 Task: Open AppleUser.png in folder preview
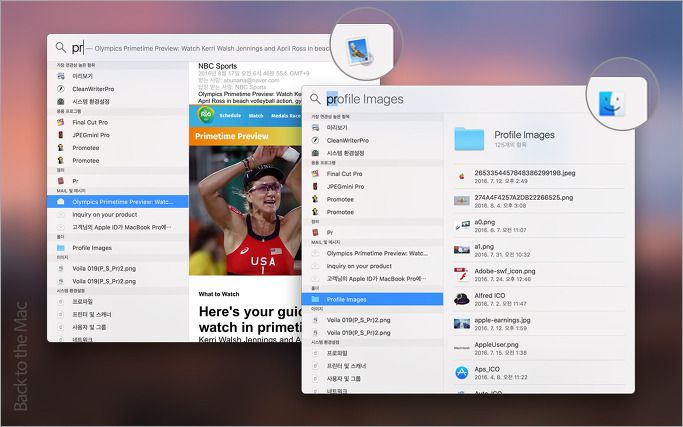click(539, 348)
